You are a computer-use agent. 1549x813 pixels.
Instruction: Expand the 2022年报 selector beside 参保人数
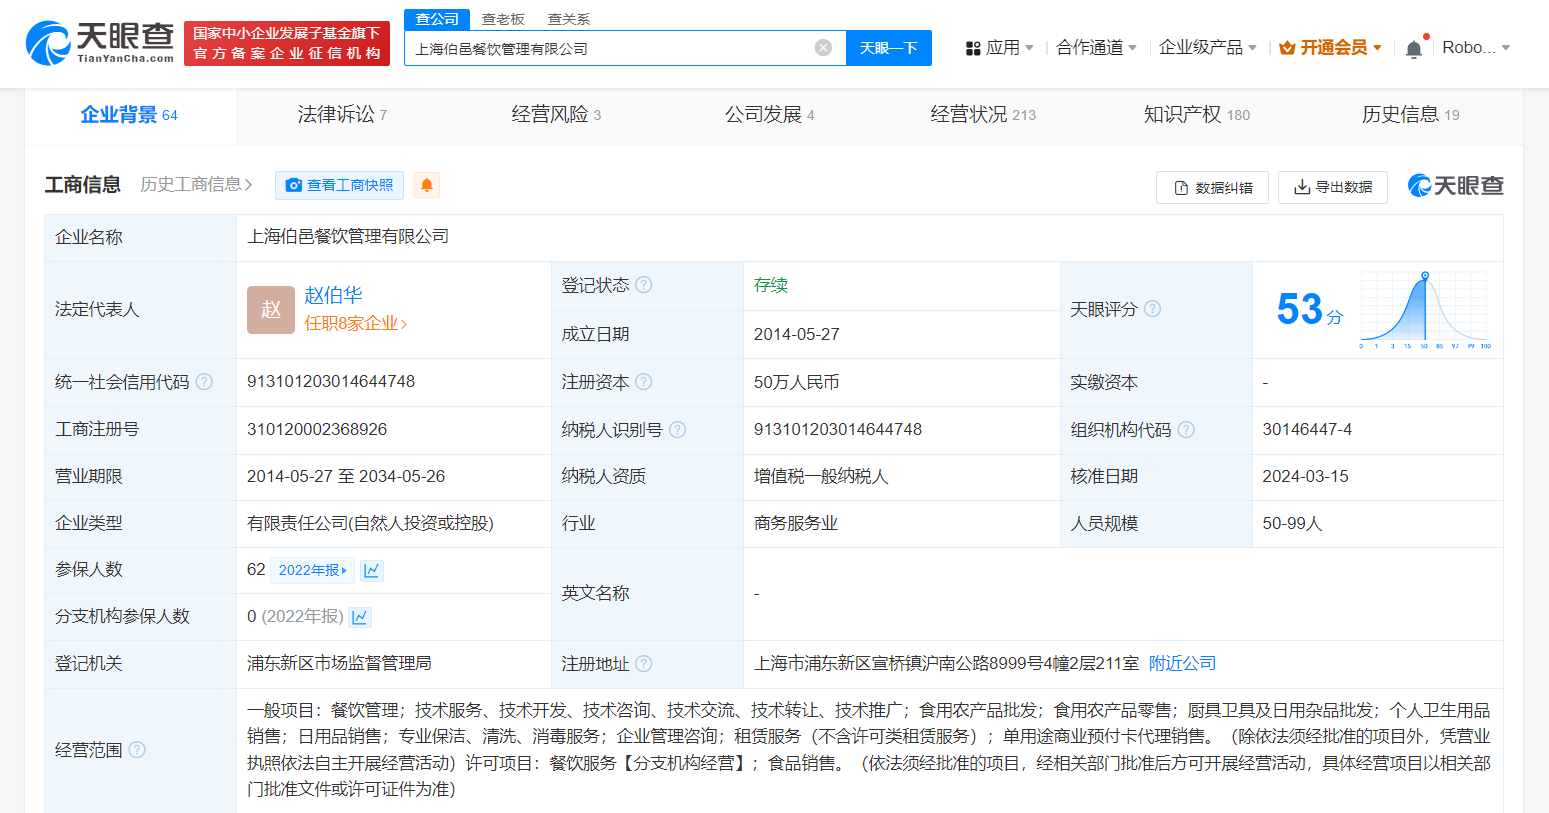pyautogui.click(x=312, y=569)
